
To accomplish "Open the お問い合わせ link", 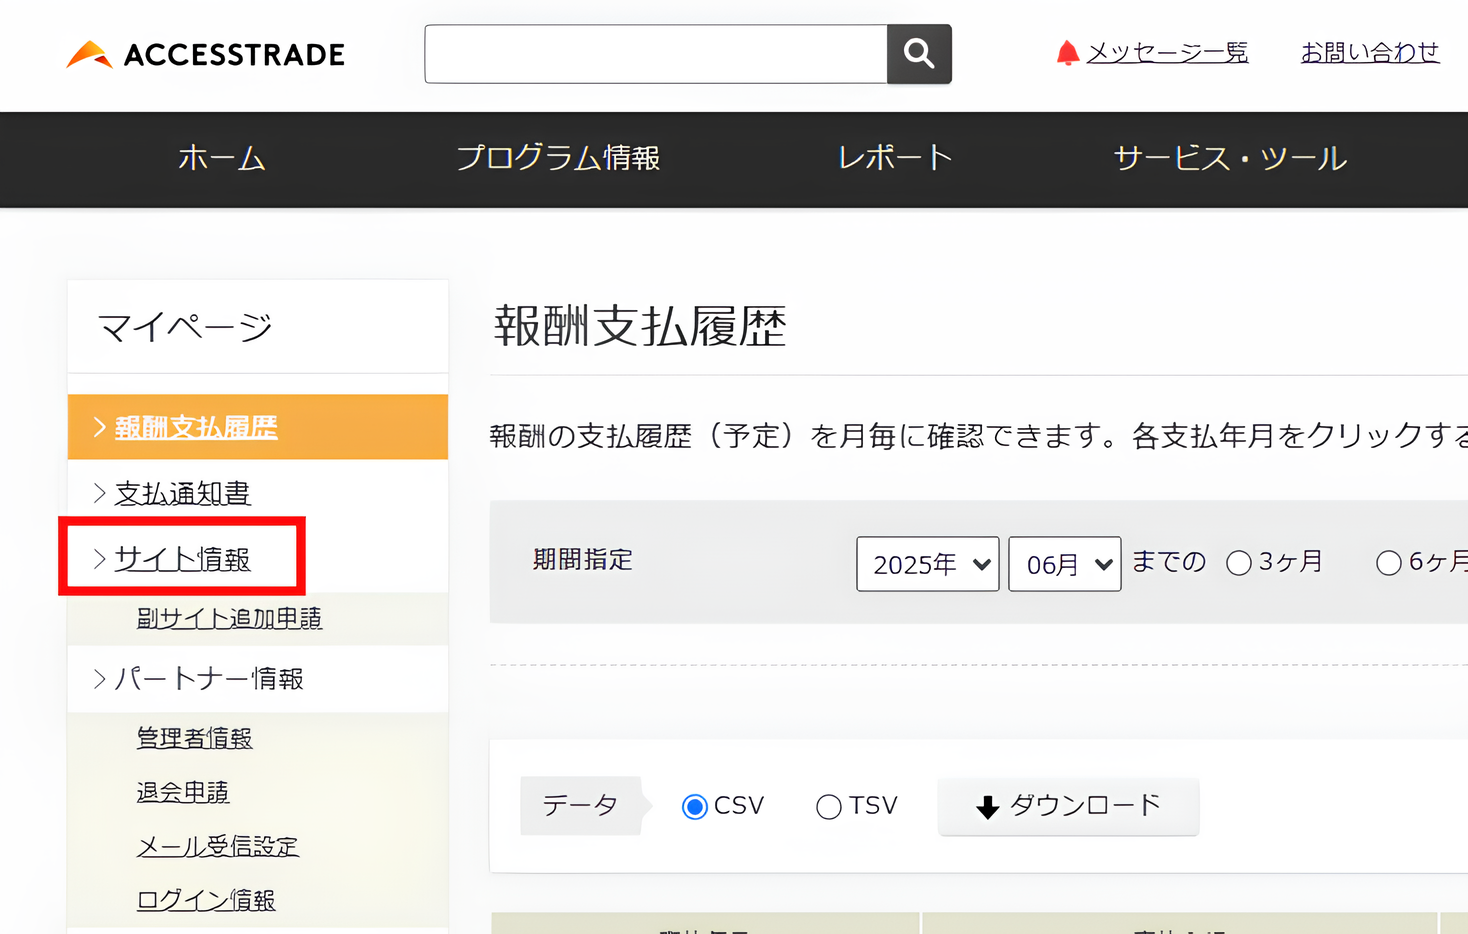I will coord(1369,52).
